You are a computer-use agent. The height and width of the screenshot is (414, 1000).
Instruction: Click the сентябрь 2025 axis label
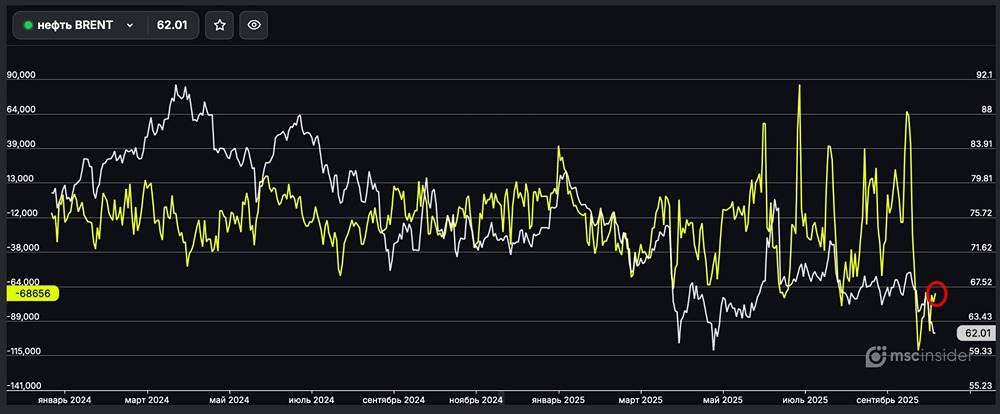pyautogui.click(x=886, y=401)
